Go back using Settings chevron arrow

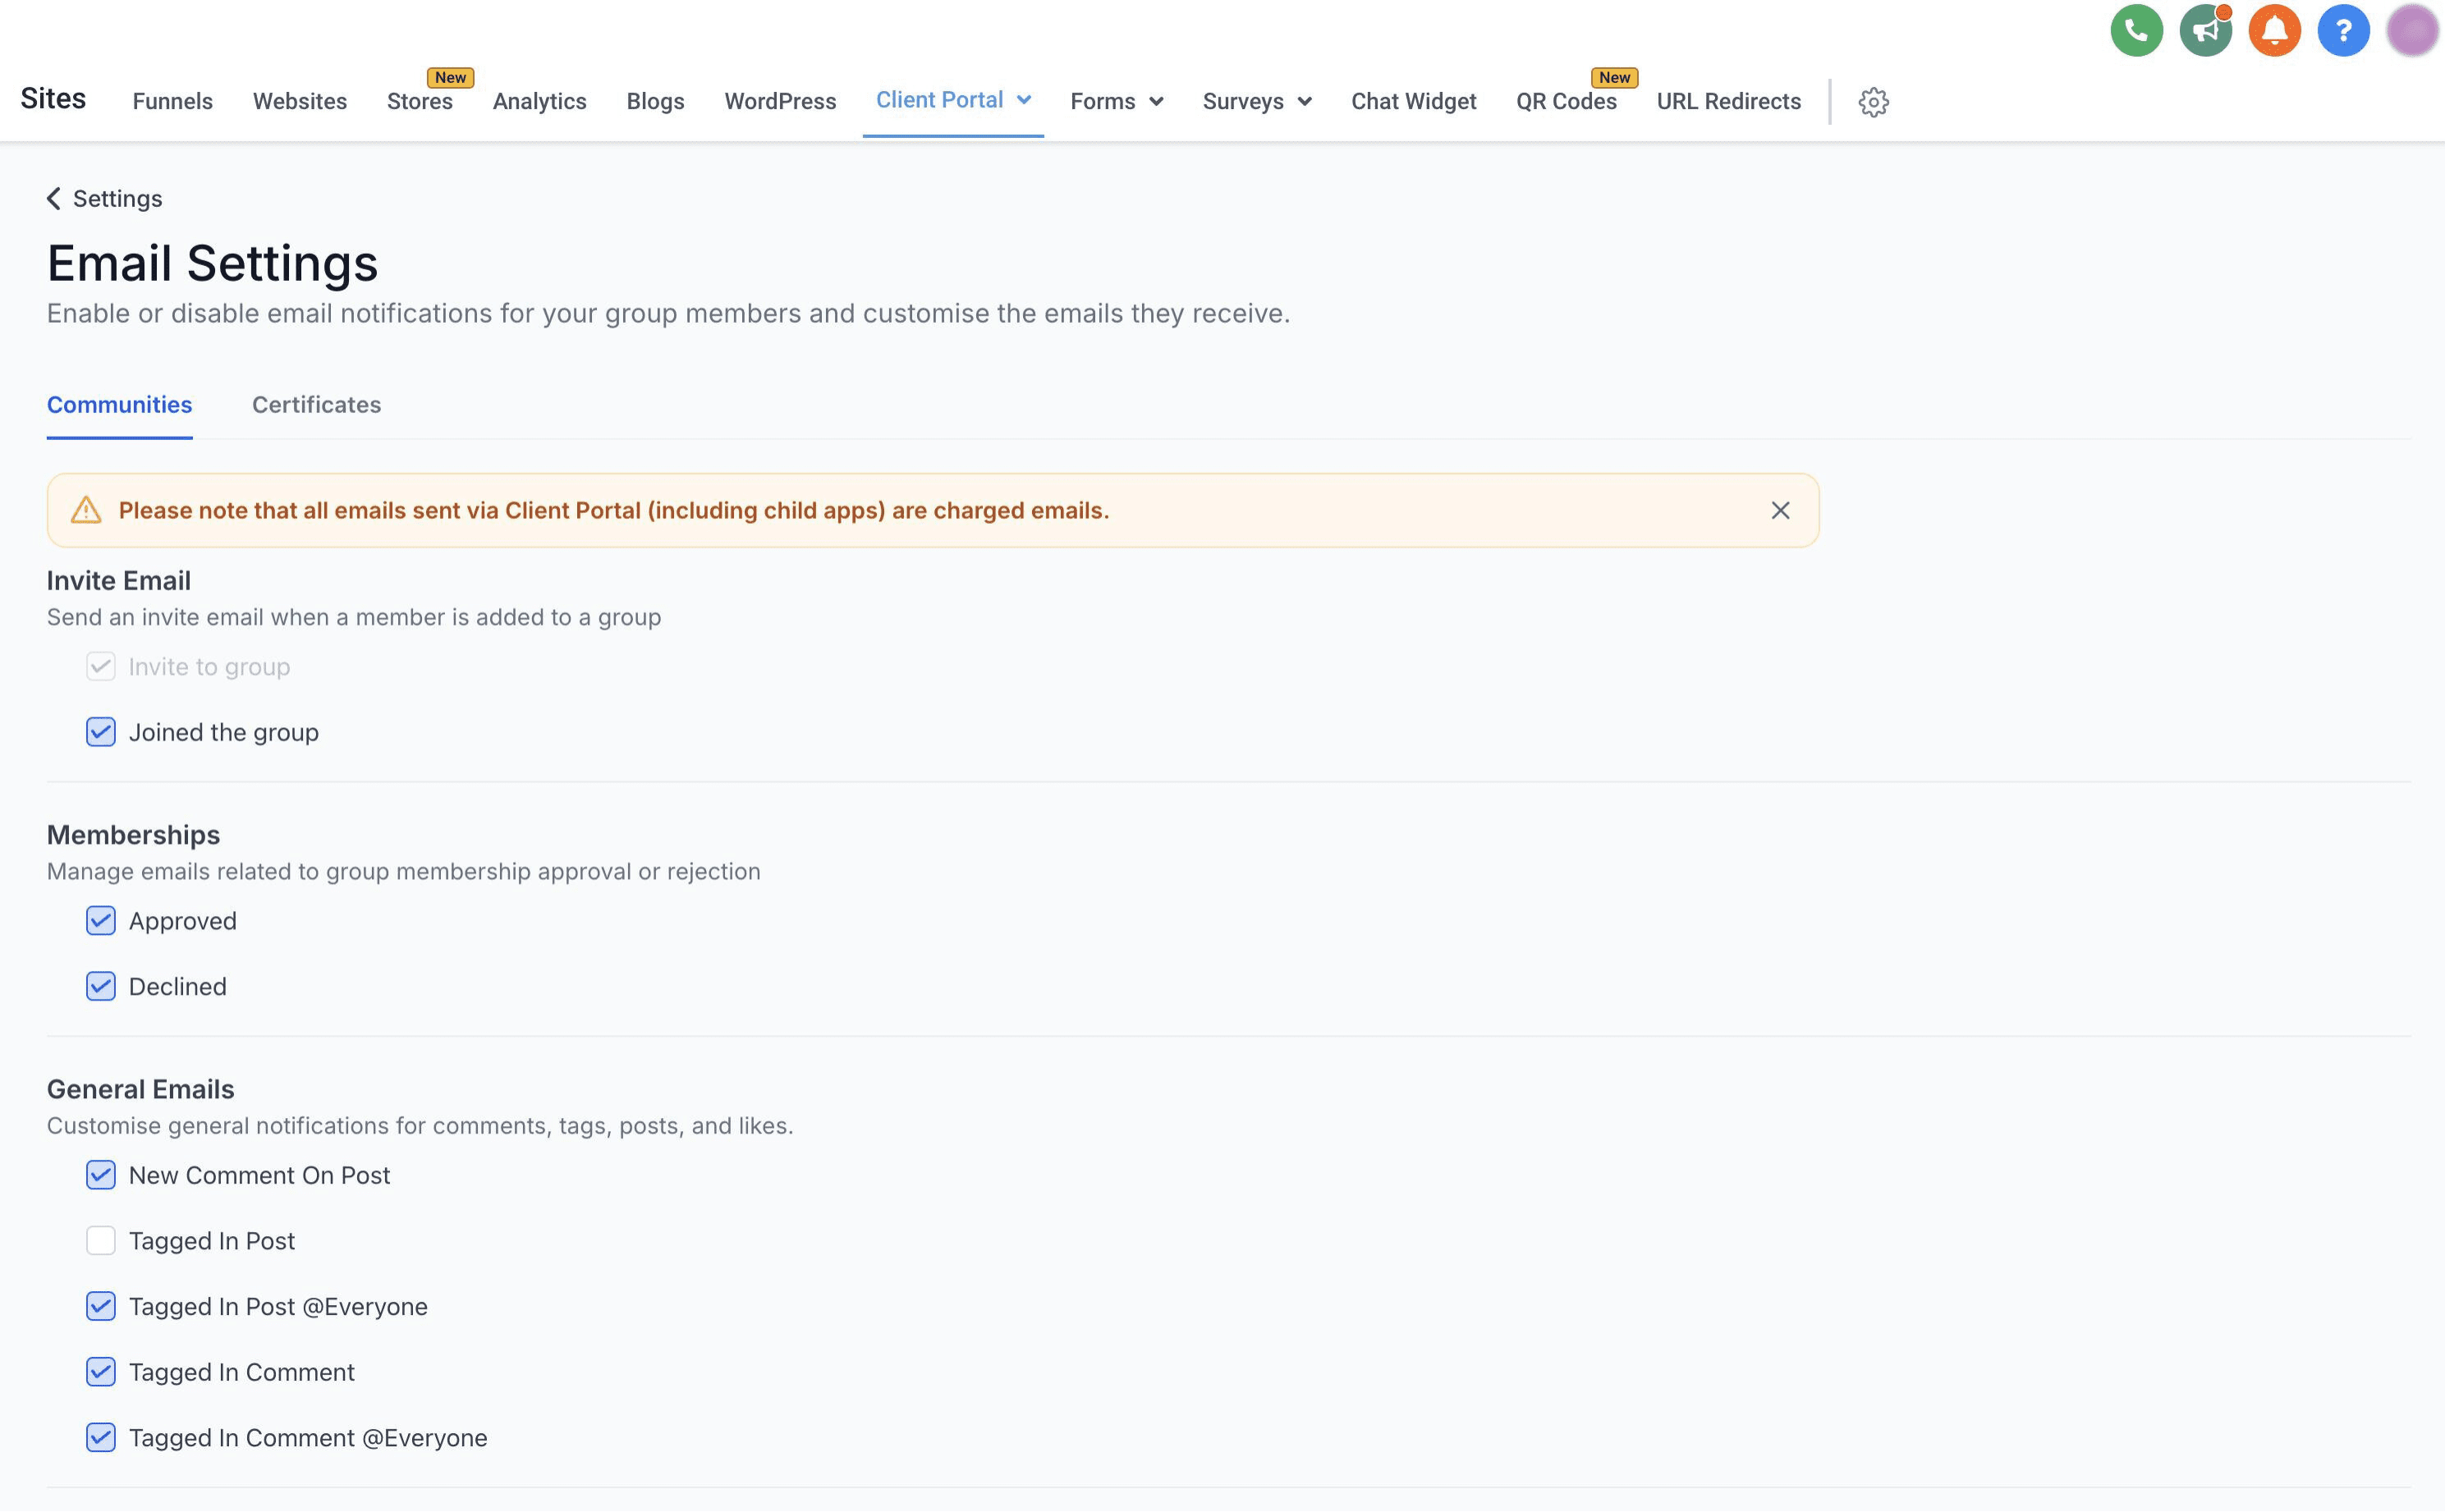54,198
